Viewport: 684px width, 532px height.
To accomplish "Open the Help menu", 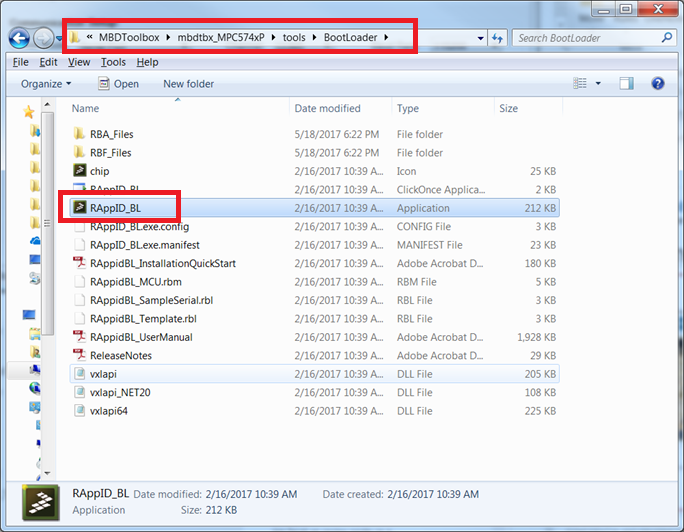I will [147, 62].
